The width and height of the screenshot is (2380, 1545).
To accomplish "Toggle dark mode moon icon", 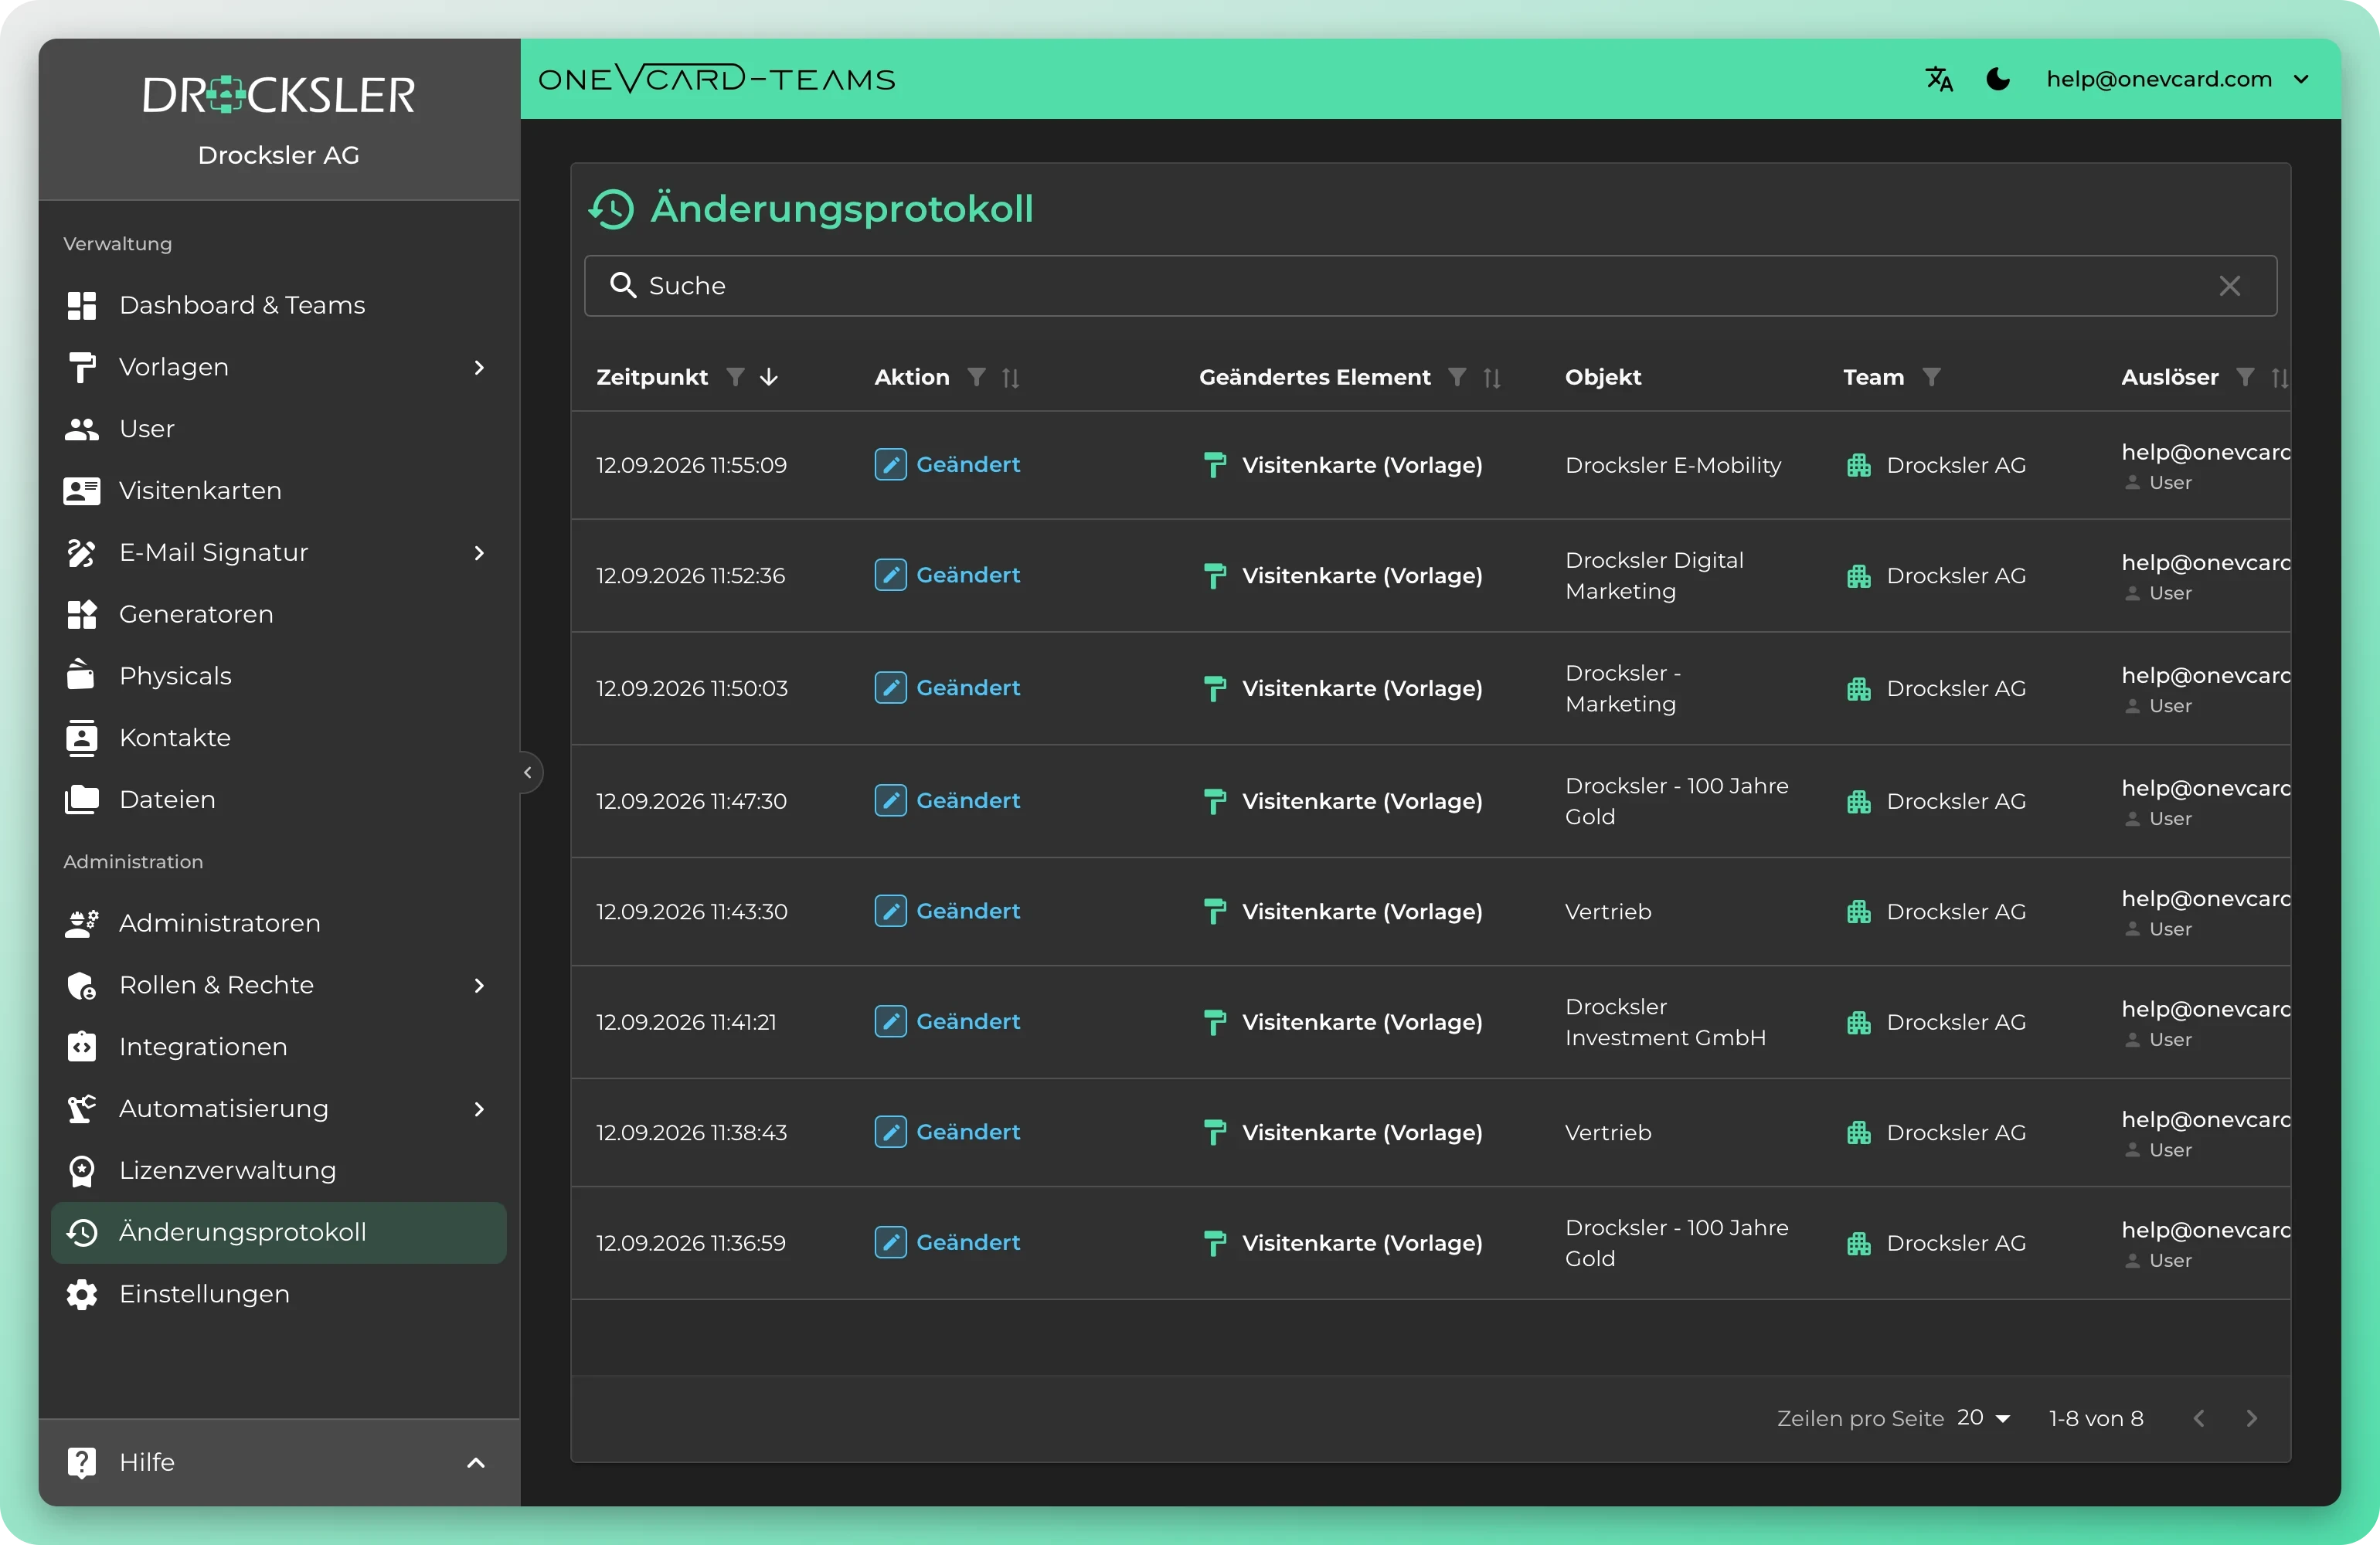I will pos(1998,79).
